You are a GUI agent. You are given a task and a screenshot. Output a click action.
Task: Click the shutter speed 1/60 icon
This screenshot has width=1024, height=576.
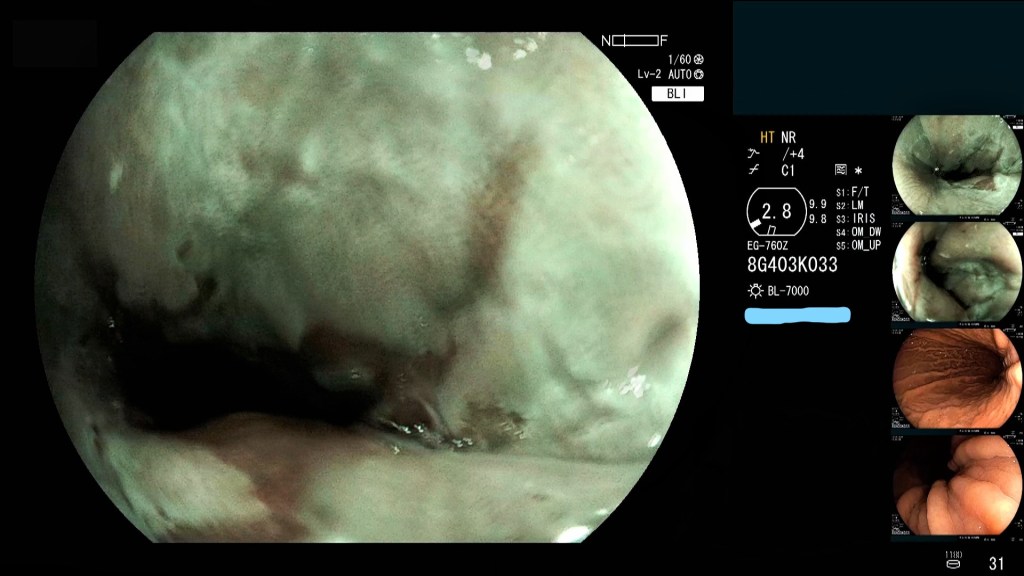tap(698, 60)
